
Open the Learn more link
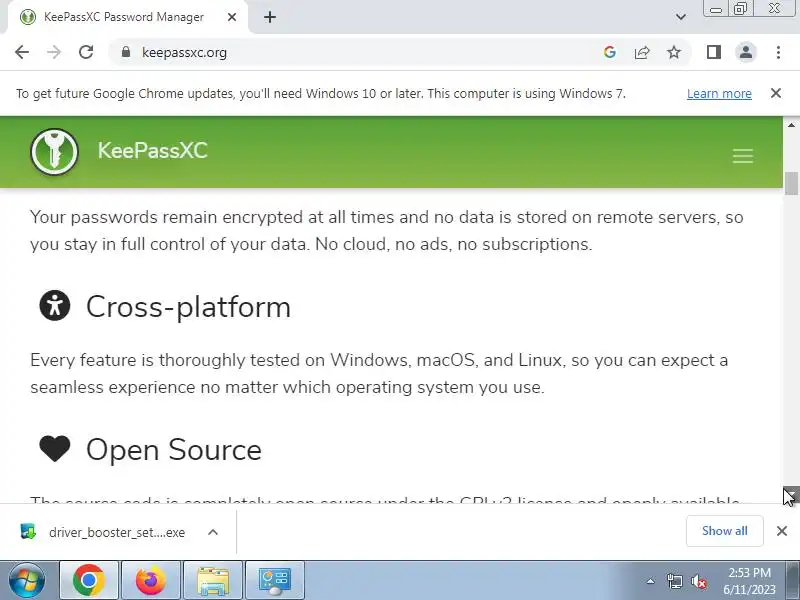[x=719, y=93]
